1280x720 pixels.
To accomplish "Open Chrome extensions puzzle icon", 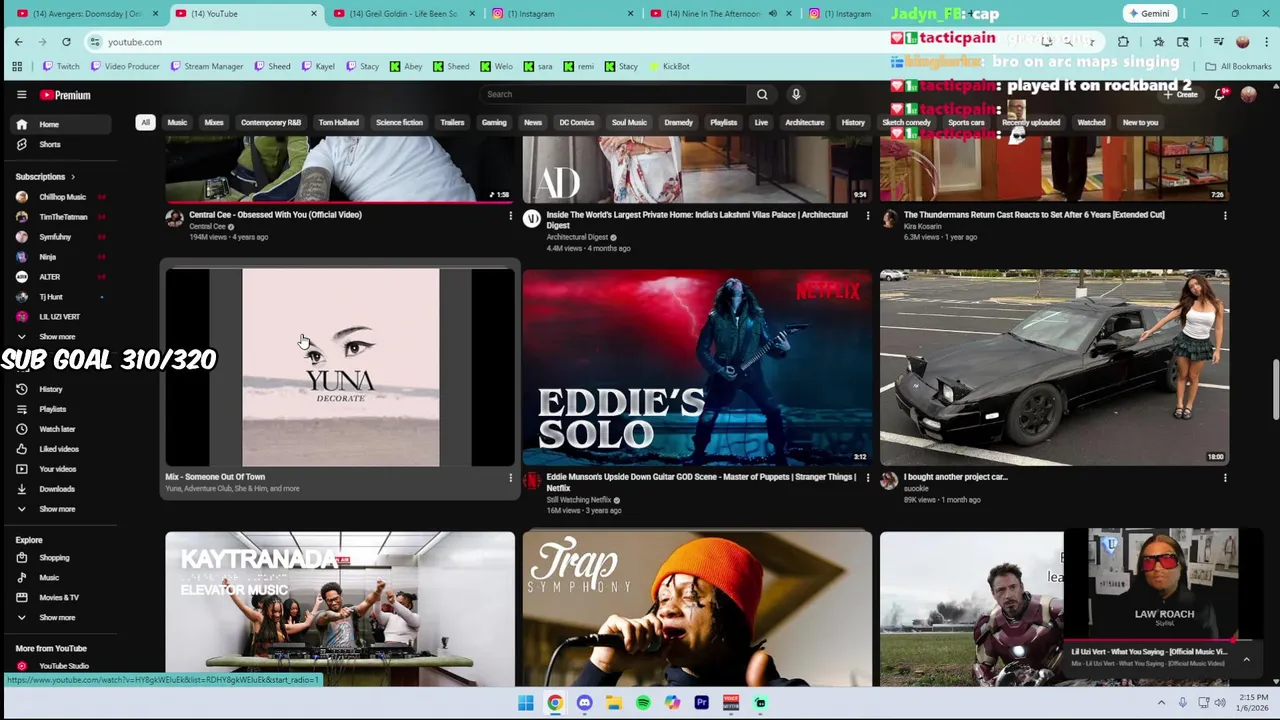I will [x=1123, y=42].
